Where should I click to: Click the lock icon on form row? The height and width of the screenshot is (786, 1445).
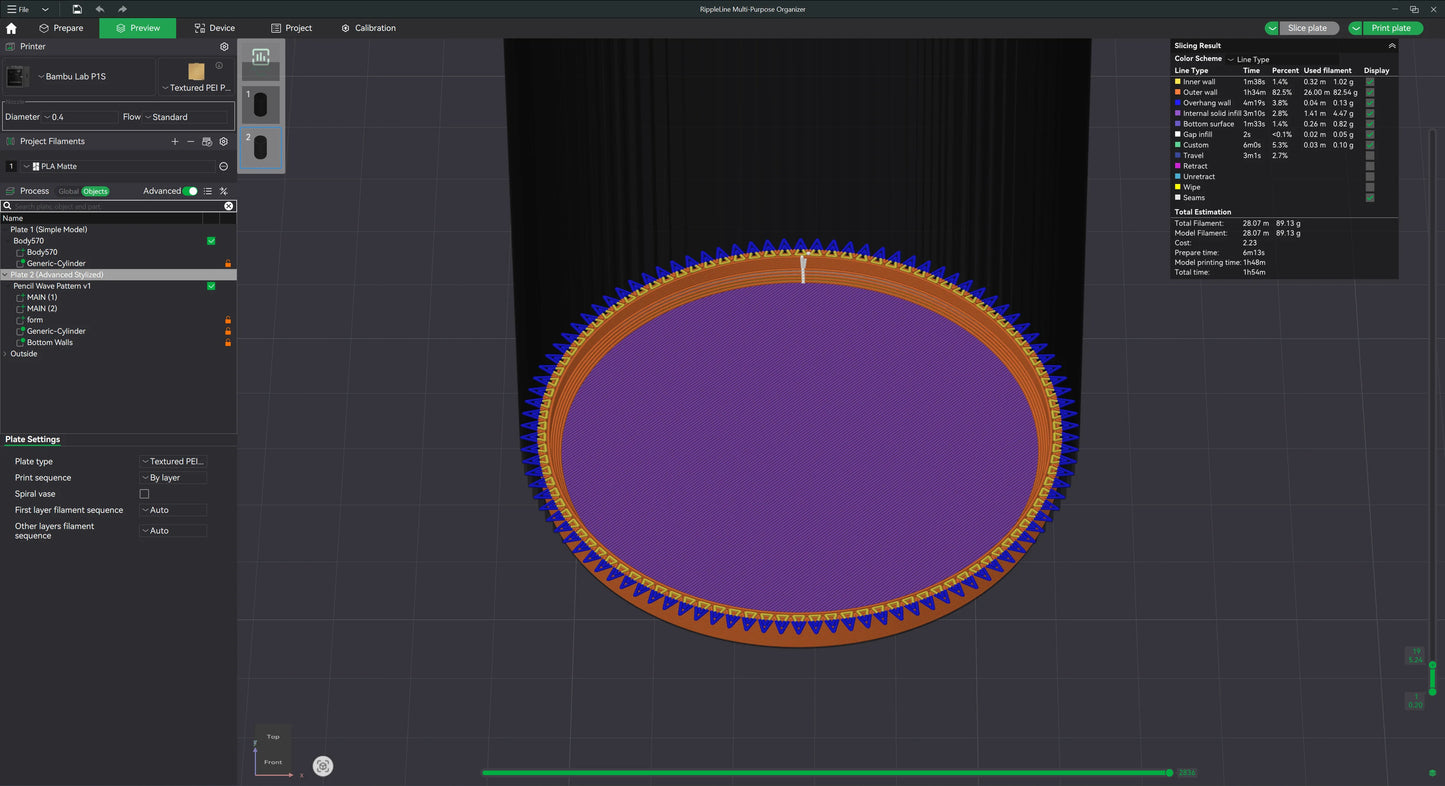click(x=228, y=320)
